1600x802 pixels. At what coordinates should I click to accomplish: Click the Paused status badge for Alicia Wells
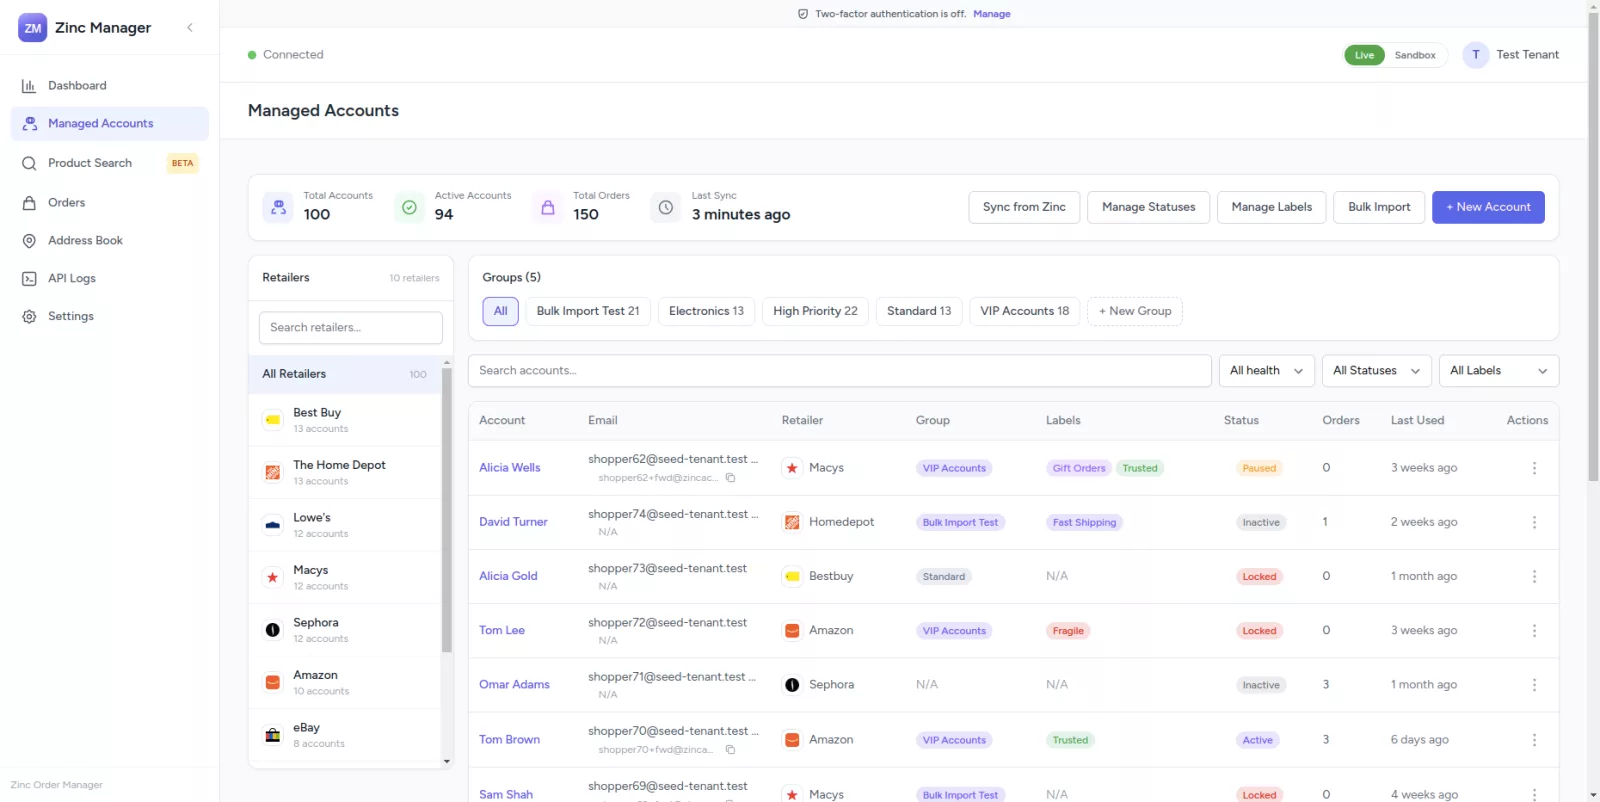coord(1258,468)
